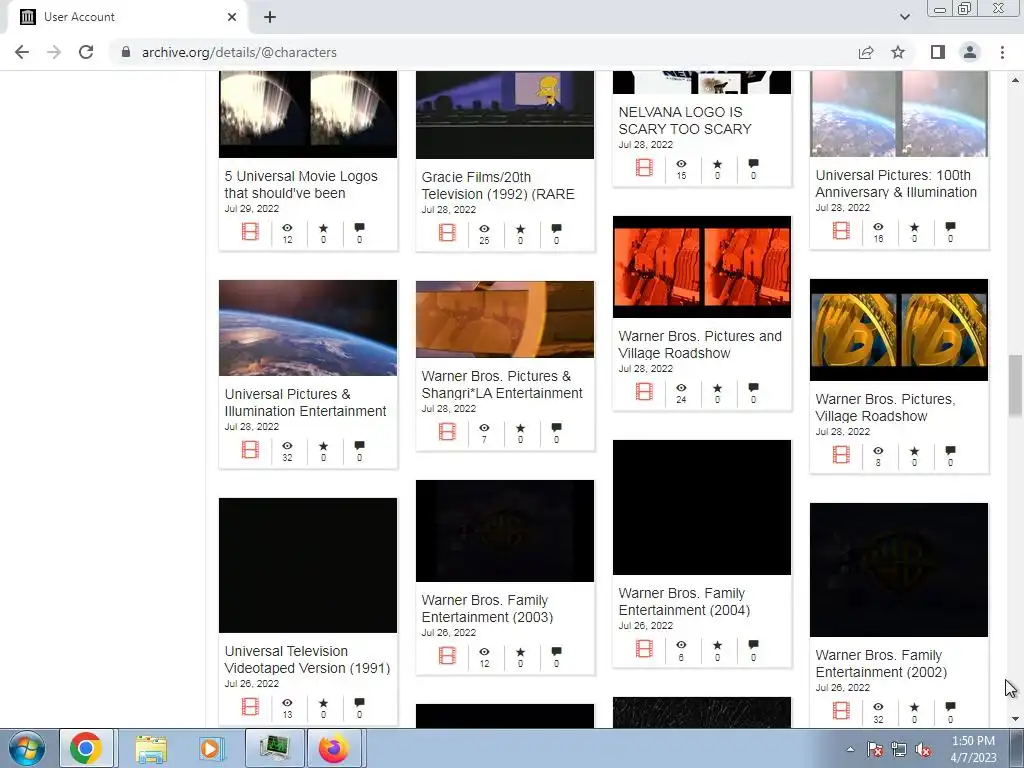Click movie icon on Universal Television Videotaped Version card

(x=250, y=707)
